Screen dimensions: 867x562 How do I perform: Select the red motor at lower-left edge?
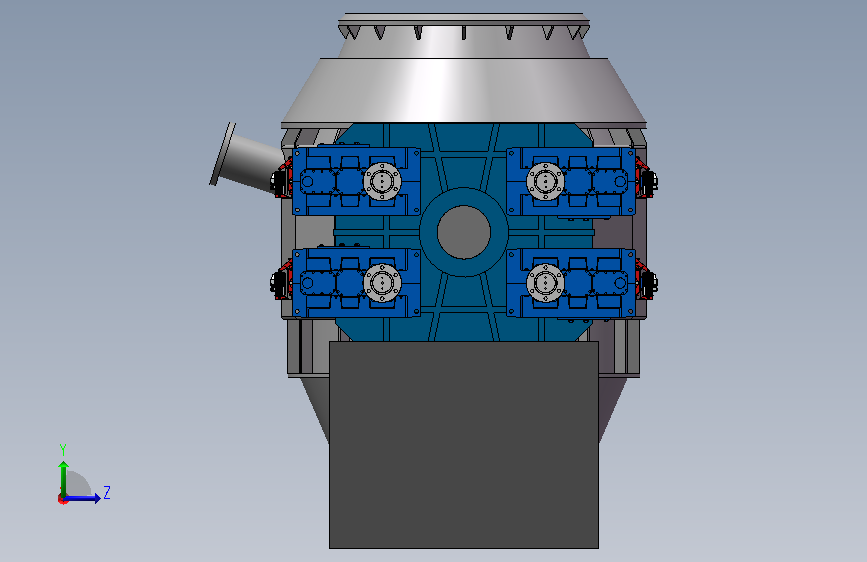coord(282,281)
